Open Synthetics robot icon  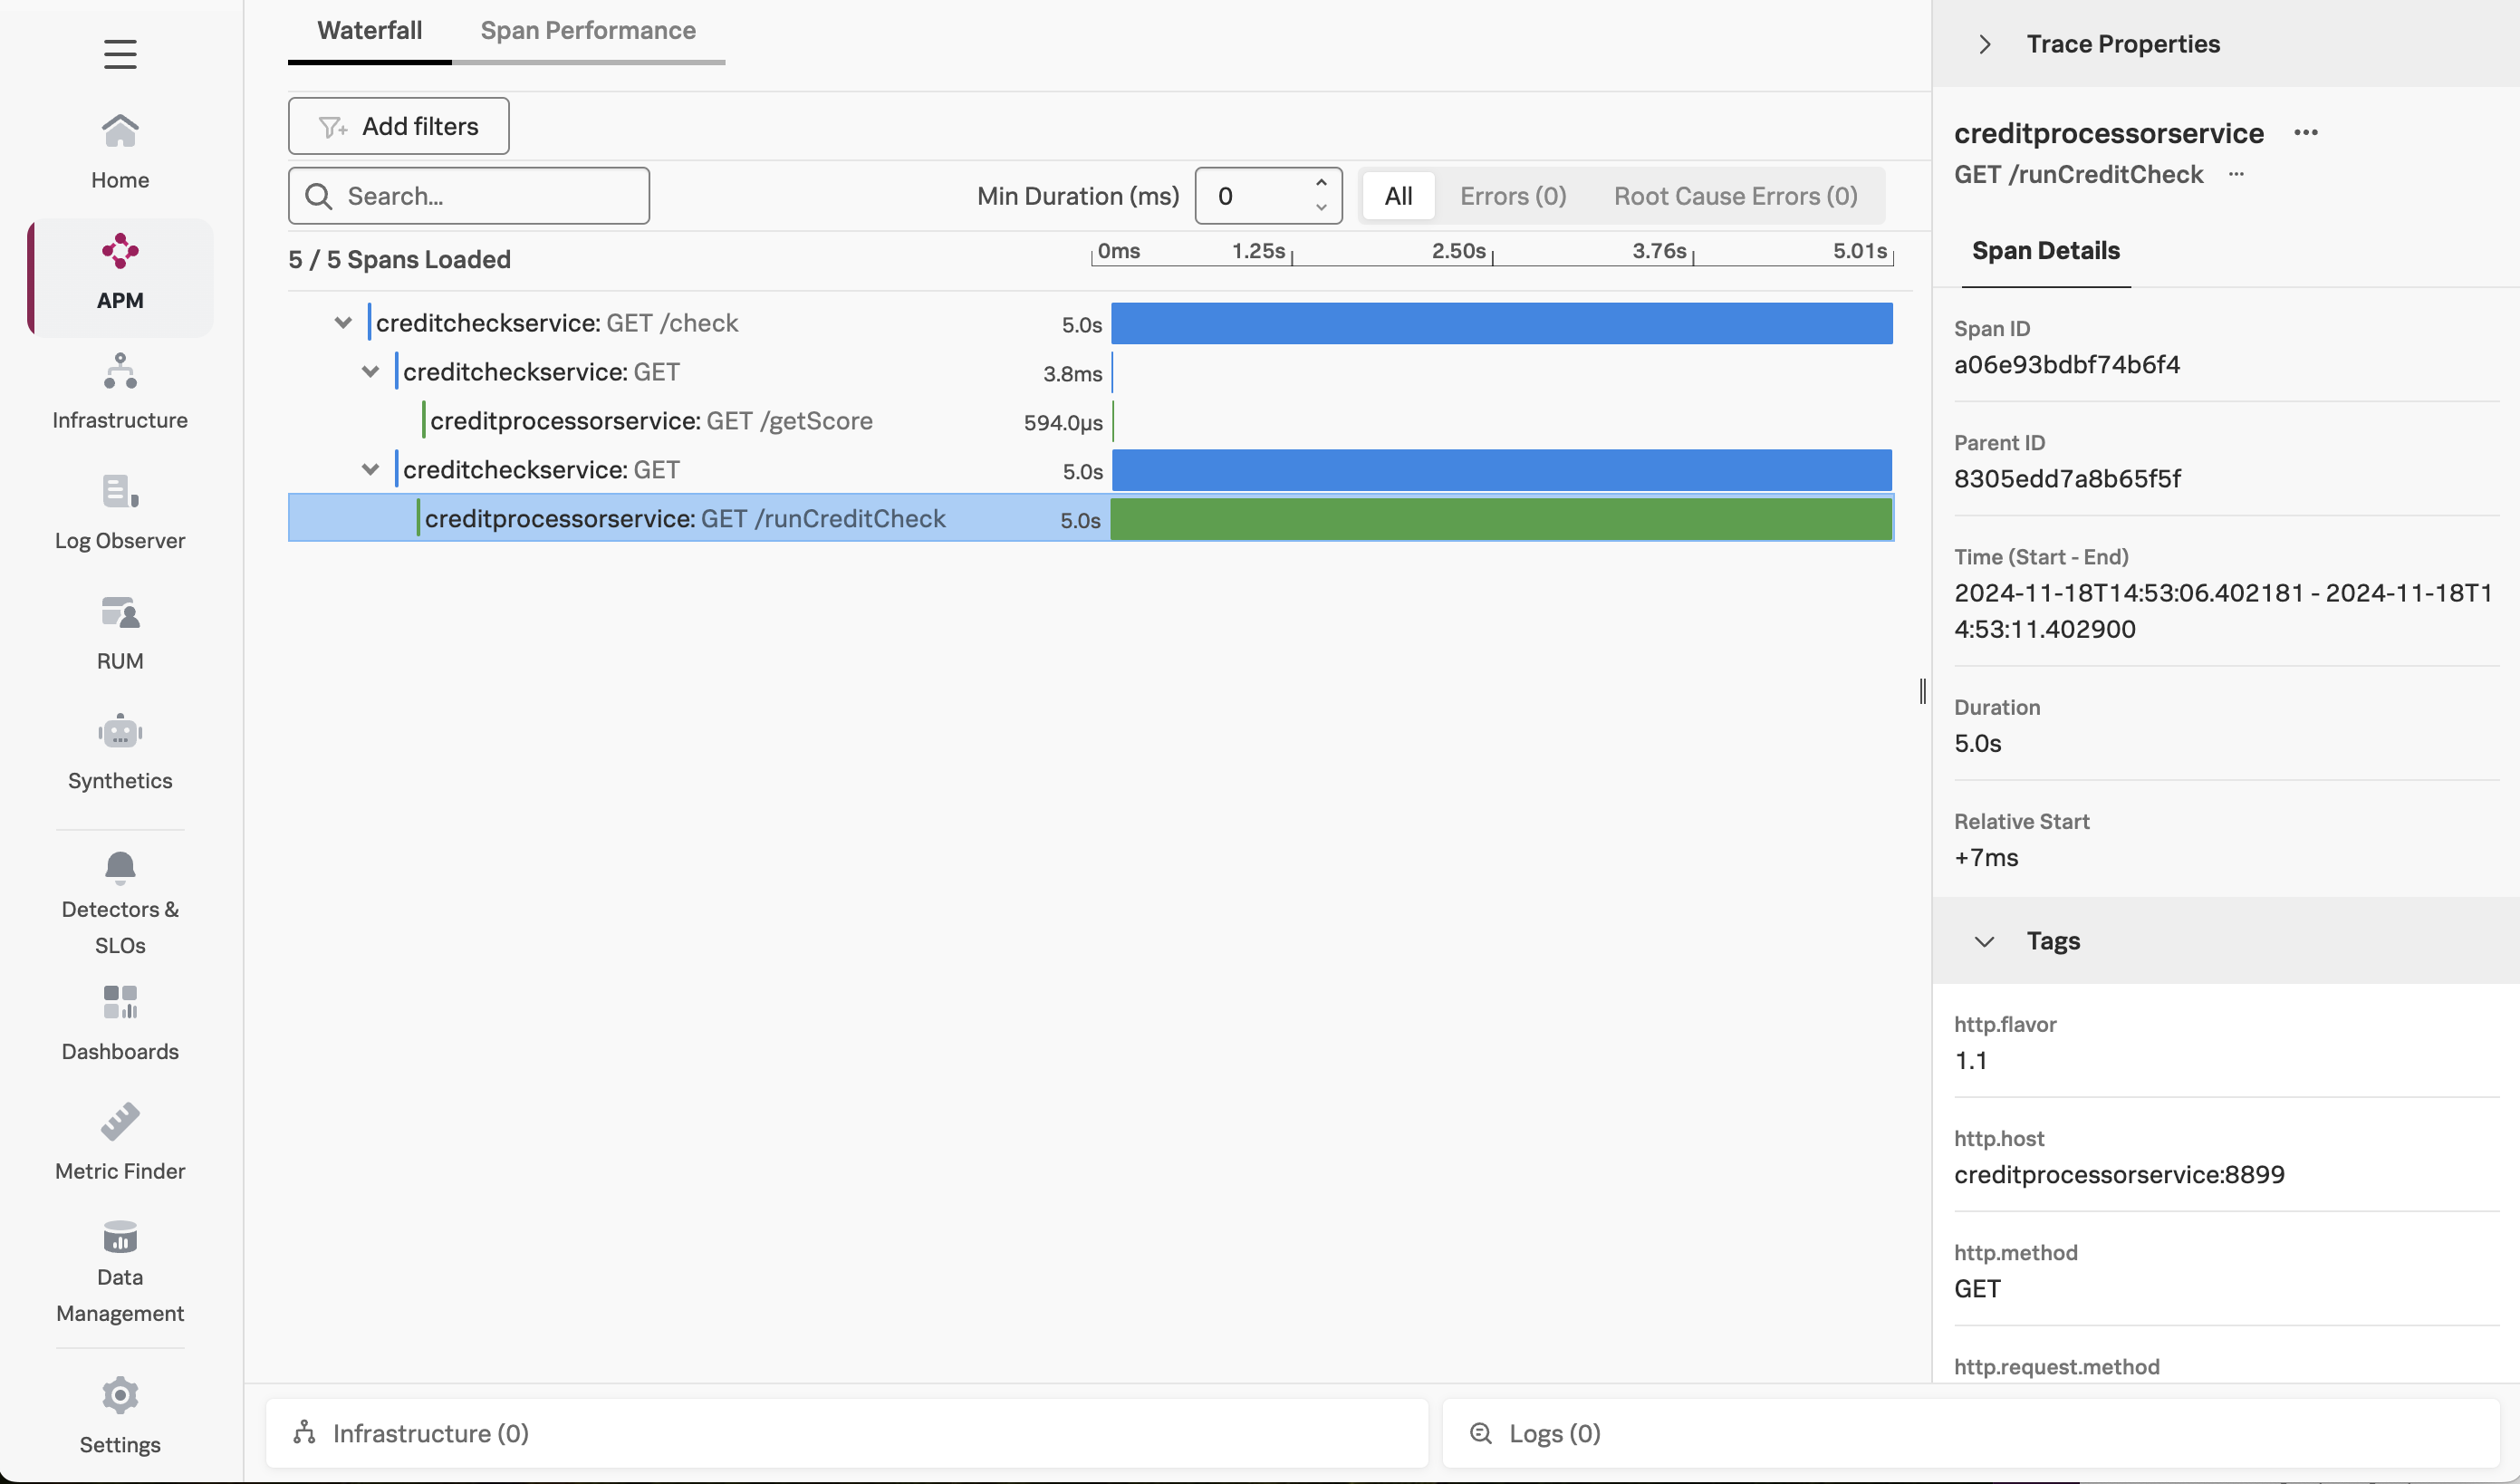pos(120,732)
